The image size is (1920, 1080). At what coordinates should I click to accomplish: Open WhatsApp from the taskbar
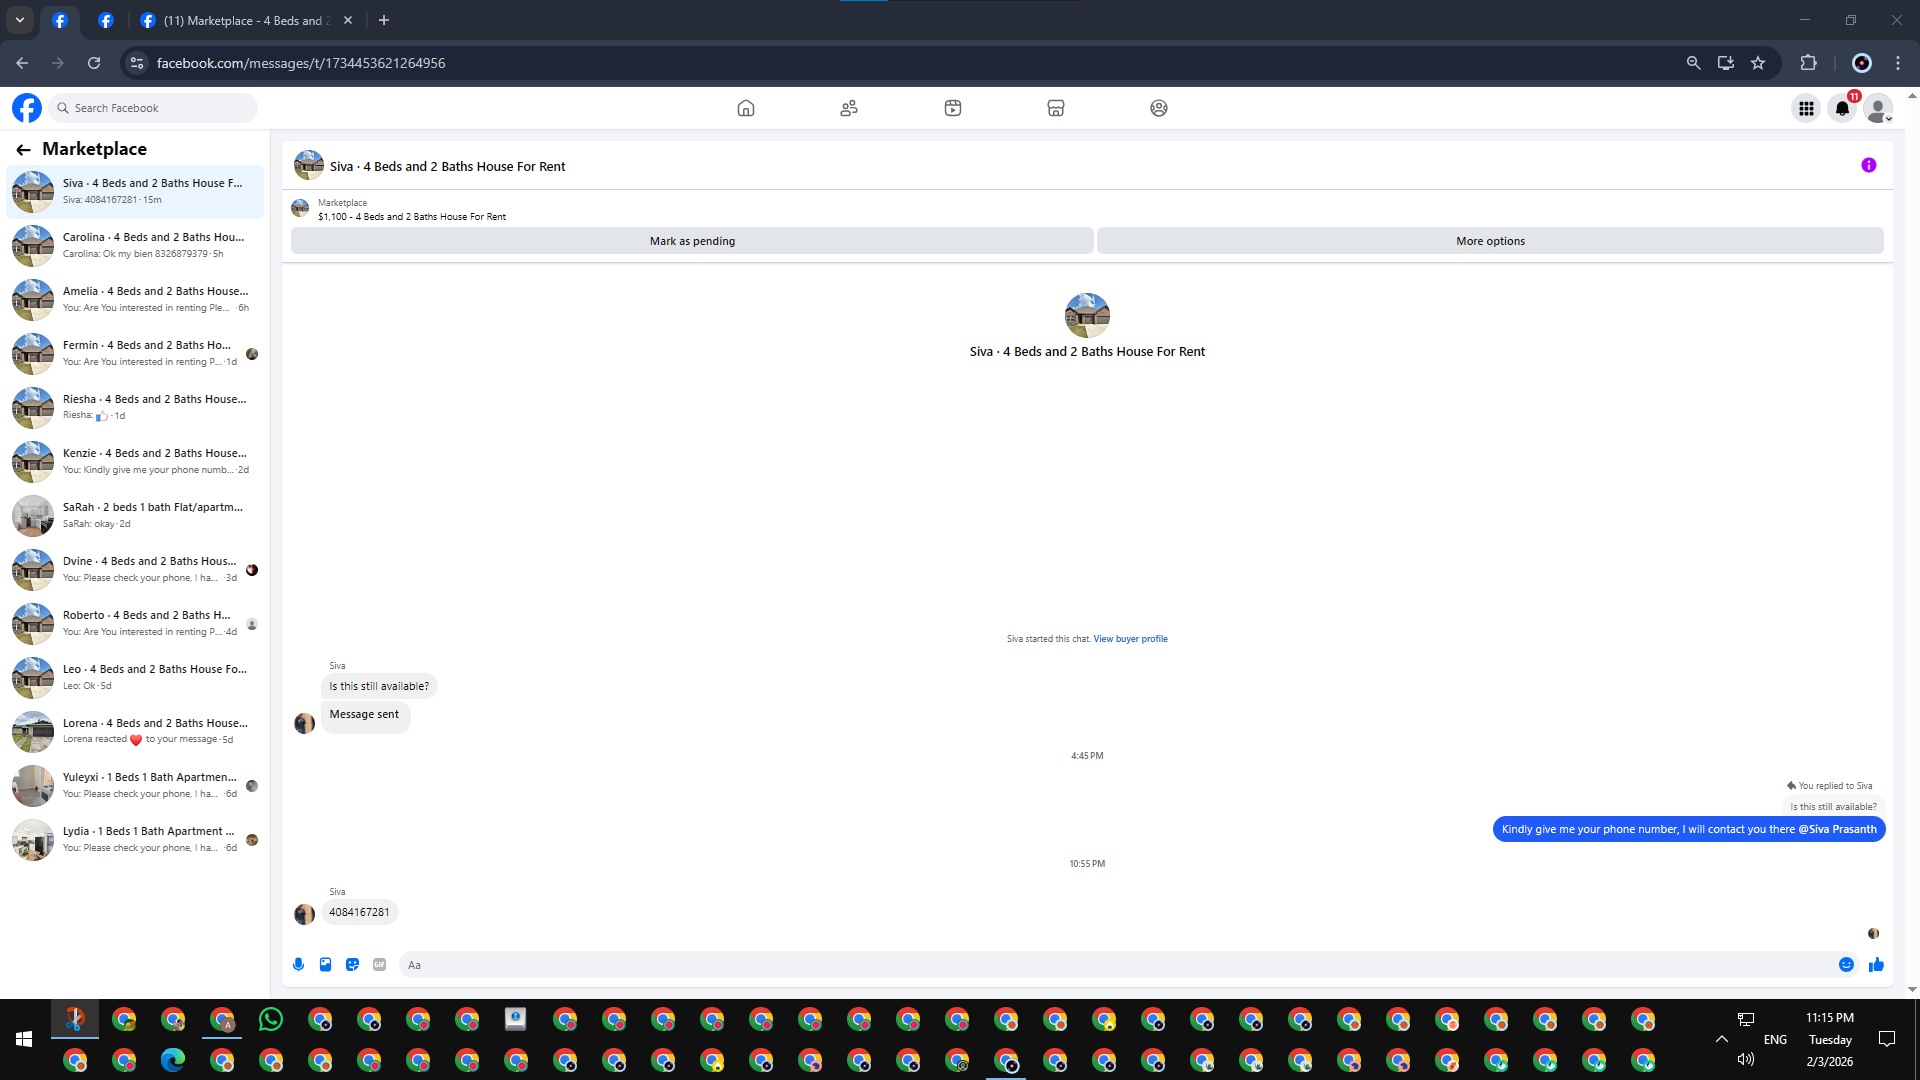click(x=271, y=1019)
